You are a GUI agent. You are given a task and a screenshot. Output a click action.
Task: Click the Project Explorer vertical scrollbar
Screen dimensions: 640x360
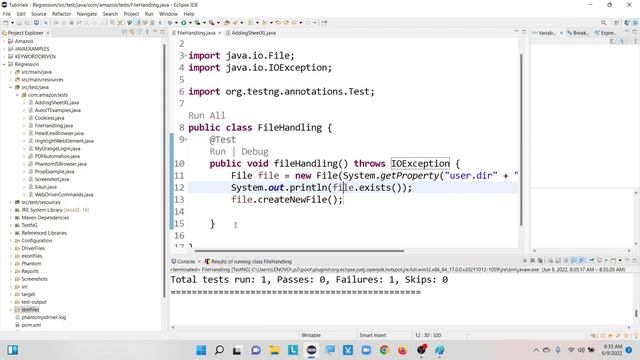pos(164,171)
